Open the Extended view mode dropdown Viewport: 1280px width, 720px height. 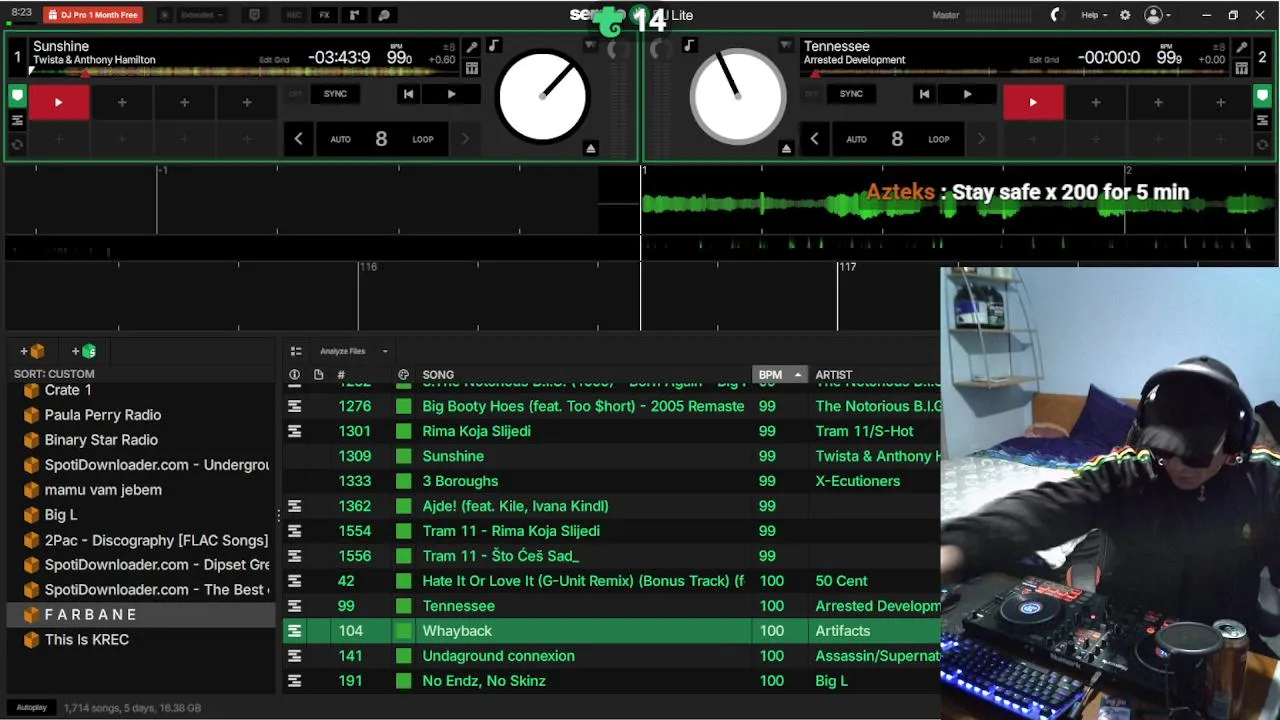[x=203, y=15]
